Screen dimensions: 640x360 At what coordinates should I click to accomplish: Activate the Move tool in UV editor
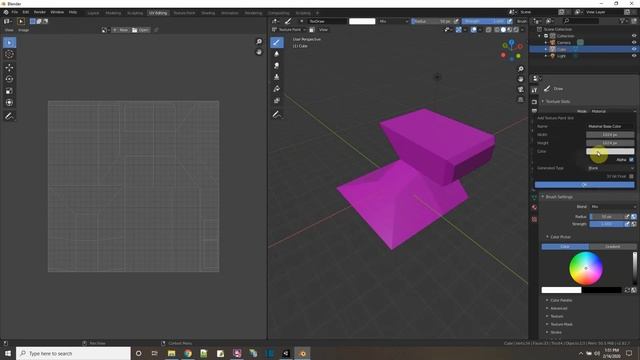click(x=9, y=68)
